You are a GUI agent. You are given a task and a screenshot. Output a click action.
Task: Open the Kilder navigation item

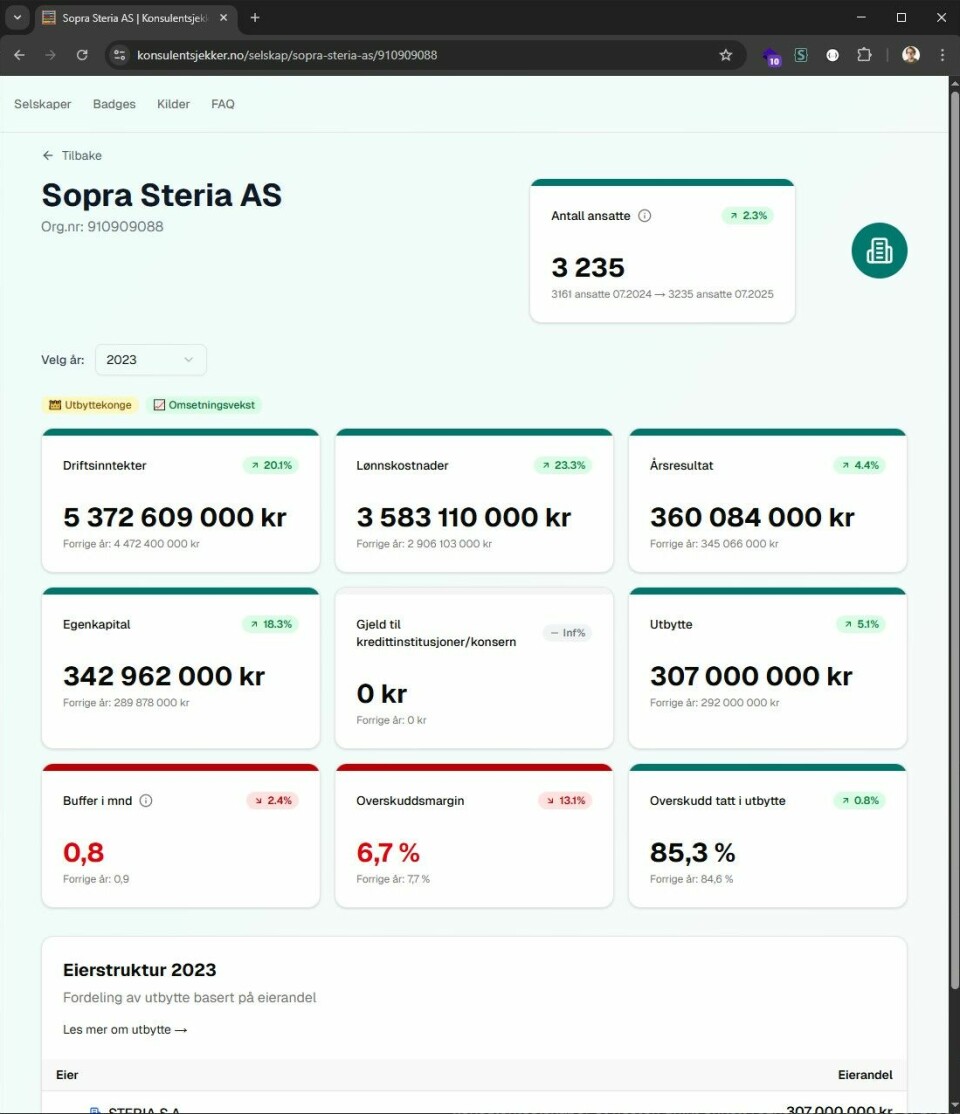173,104
